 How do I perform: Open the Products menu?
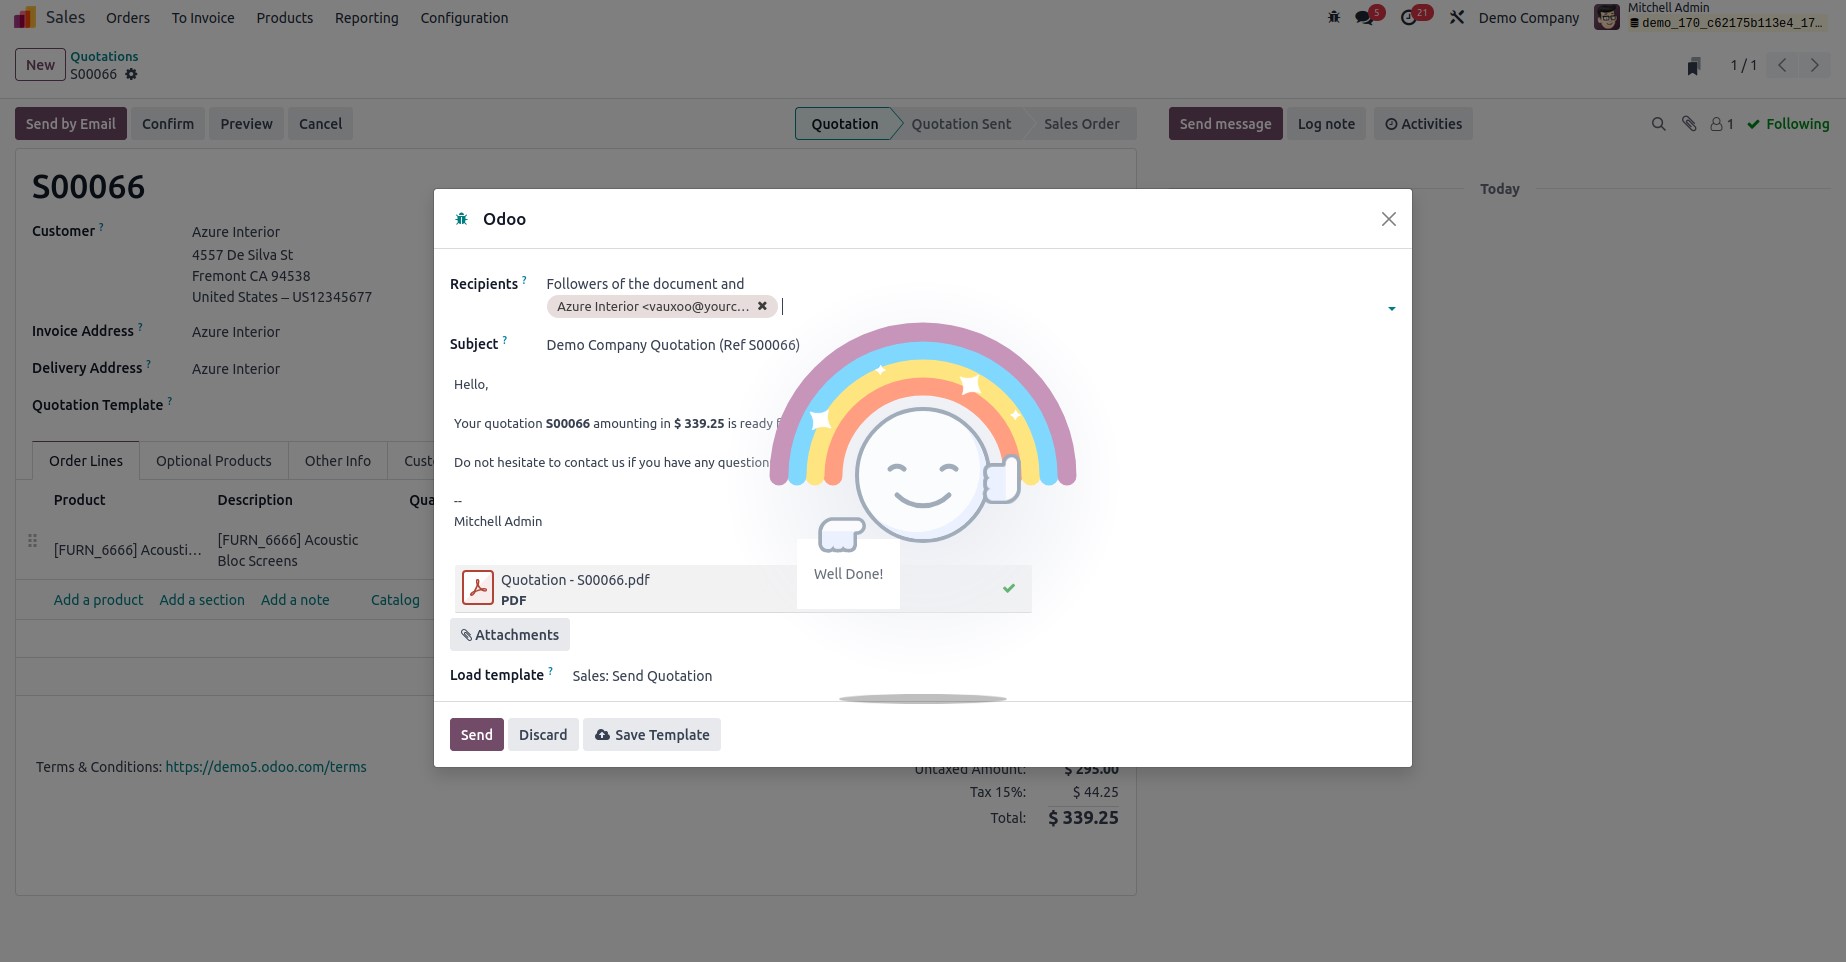click(285, 18)
